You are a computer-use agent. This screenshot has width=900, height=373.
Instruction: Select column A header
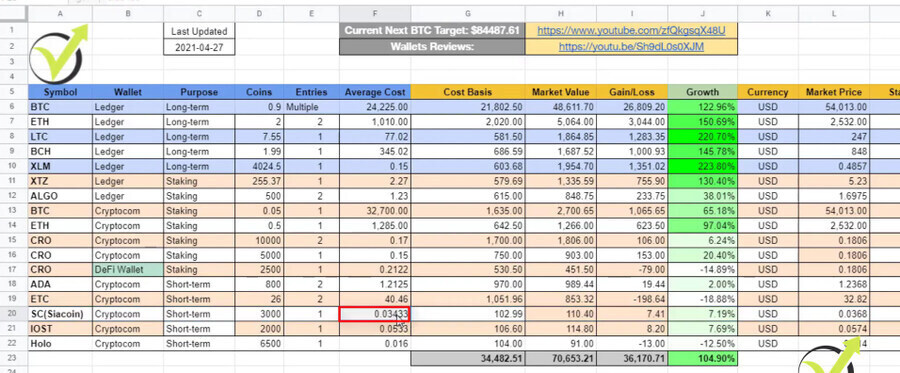coord(60,13)
